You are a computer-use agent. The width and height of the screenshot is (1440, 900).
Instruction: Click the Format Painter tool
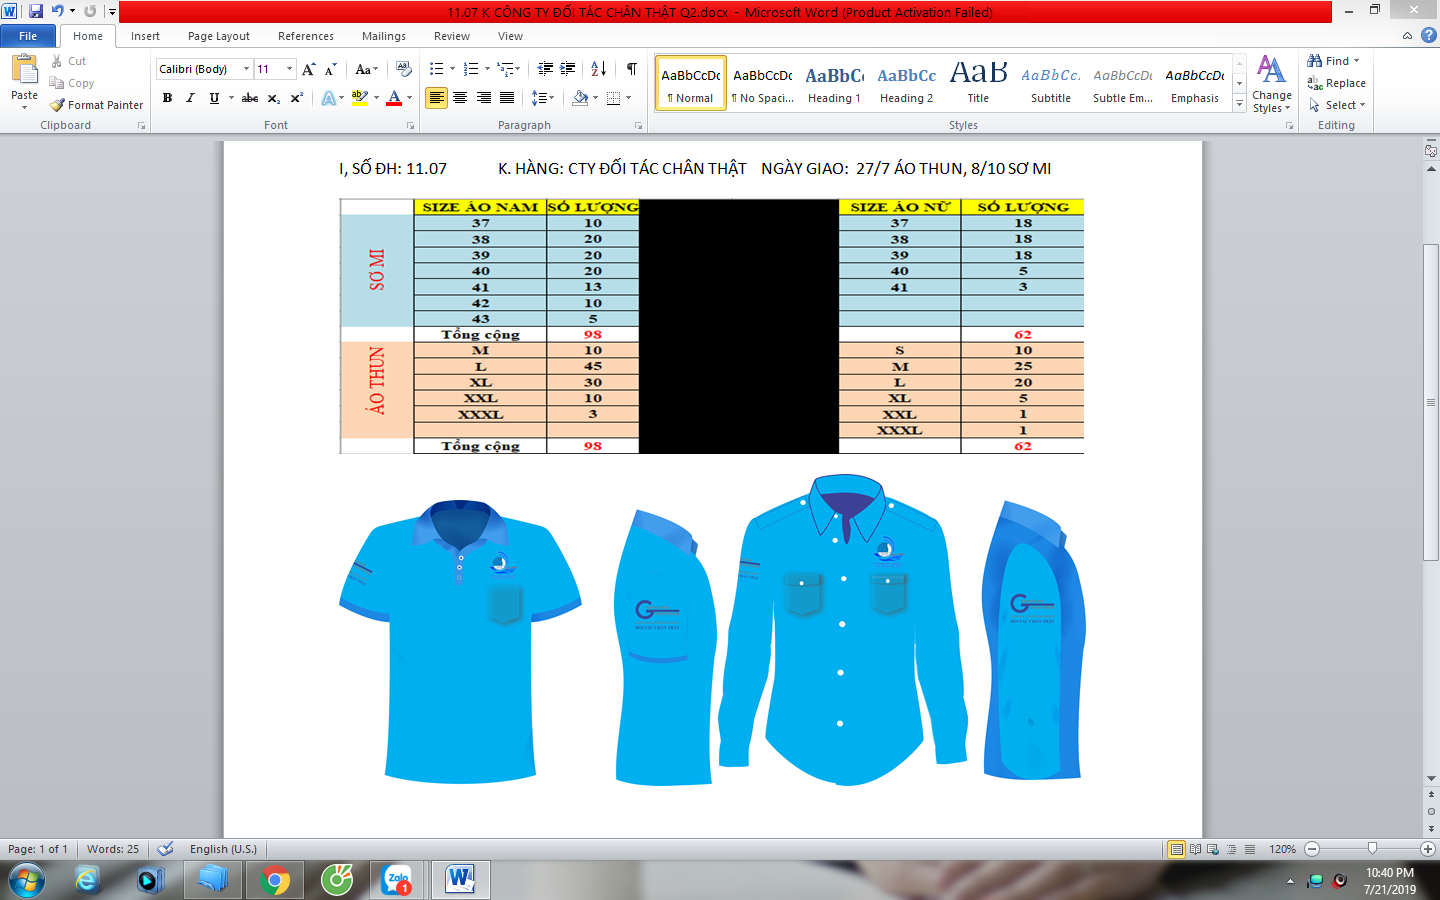pos(97,105)
